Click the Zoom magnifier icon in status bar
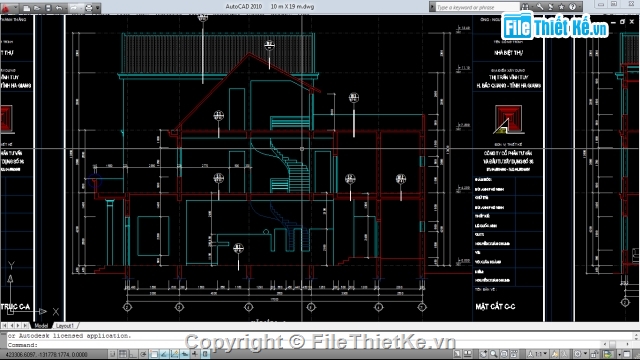640x360 pixels. (x=493, y=354)
